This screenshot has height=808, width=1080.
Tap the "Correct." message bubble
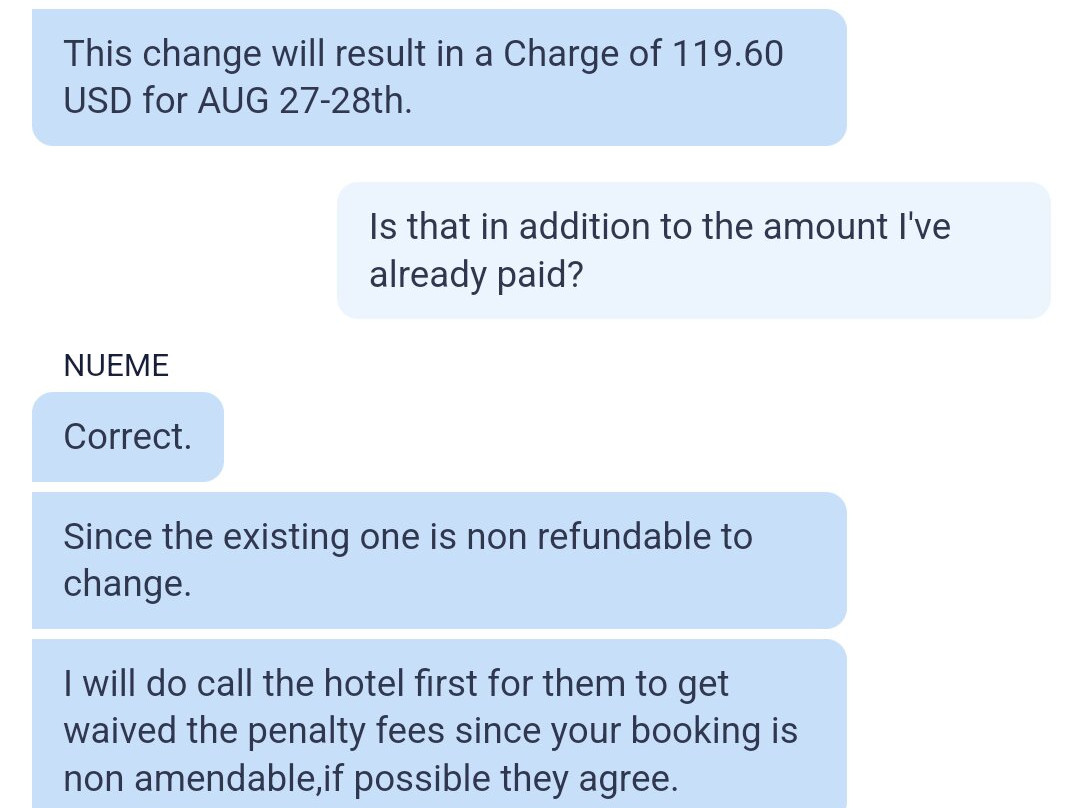(127, 437)
